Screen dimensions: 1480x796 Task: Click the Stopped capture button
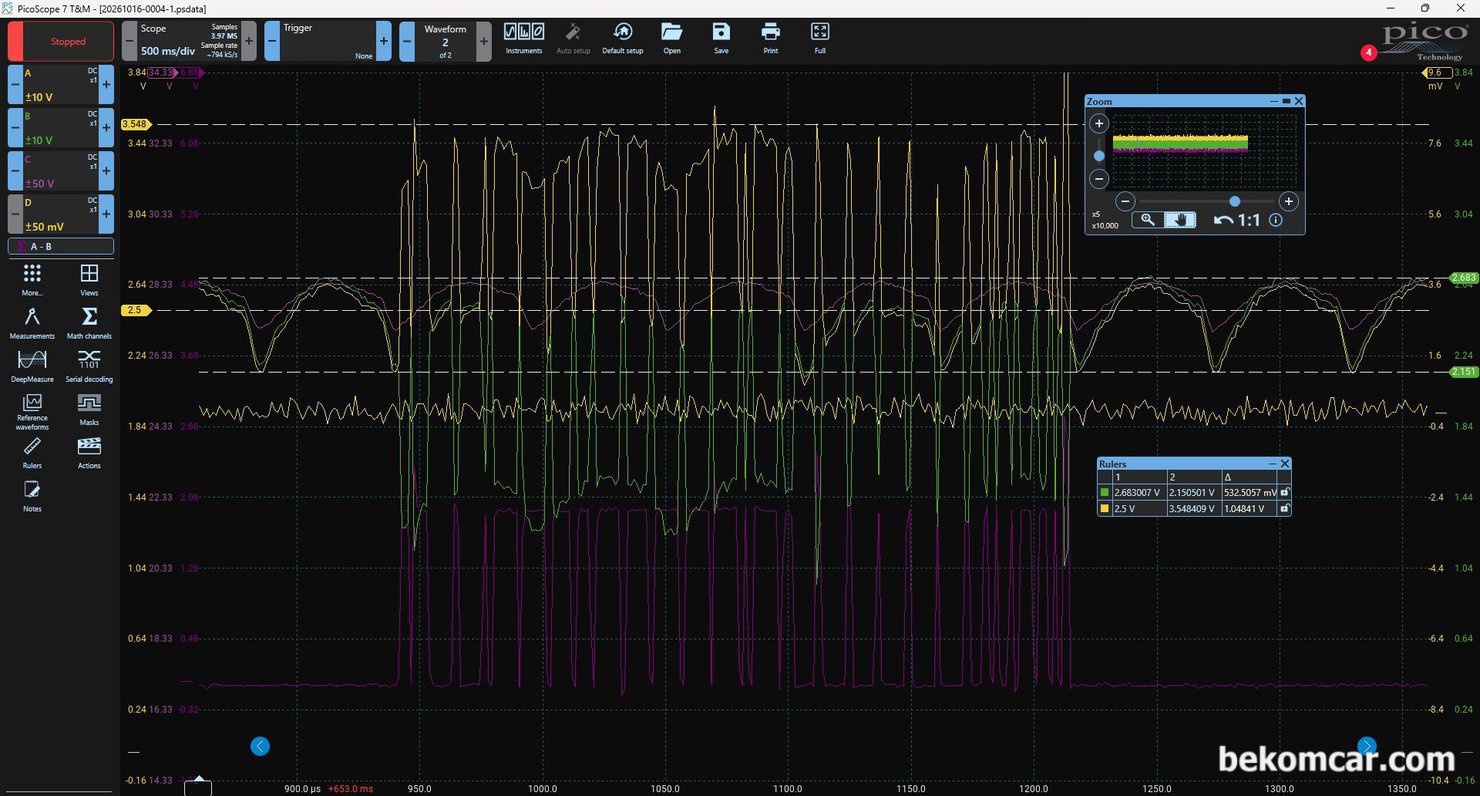point(61,42)
